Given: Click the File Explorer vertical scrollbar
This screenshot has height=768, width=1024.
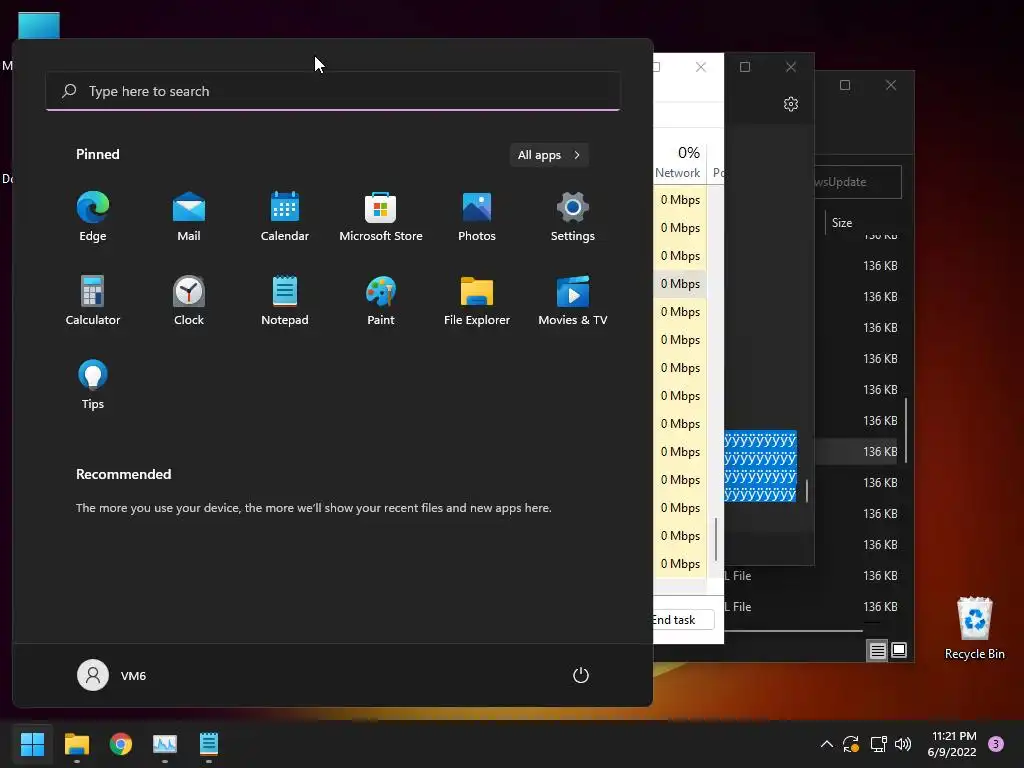Looking at the screenshot, I should click(x=906, y=430).
